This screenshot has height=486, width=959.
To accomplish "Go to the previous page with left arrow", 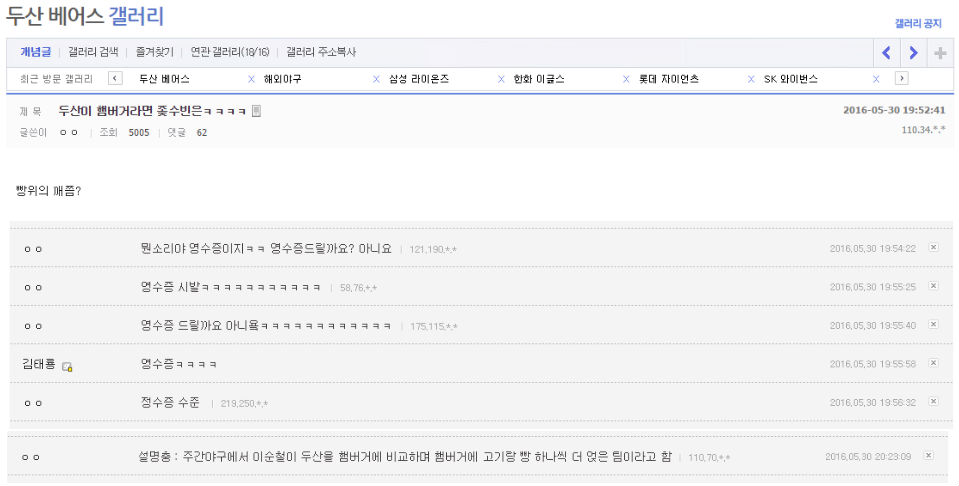I will [886, 53].
